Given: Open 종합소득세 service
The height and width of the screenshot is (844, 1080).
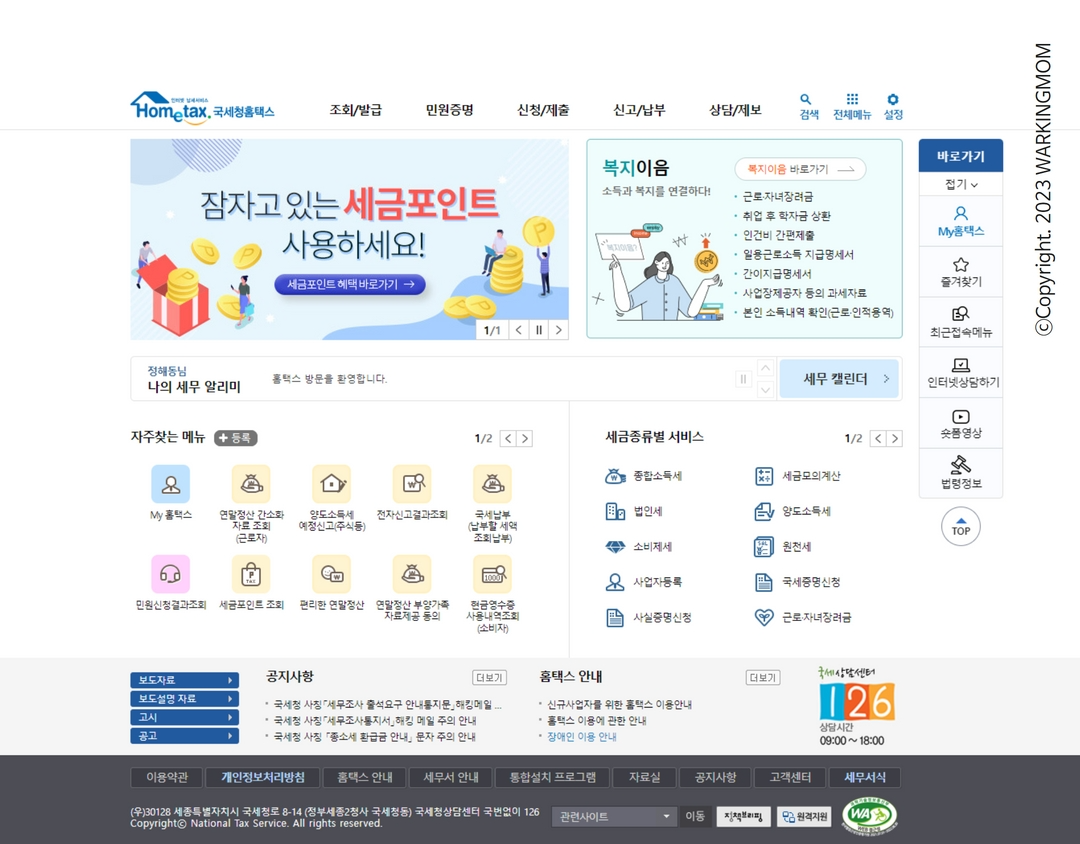Looking at the screenshot, I should click(643, 476).
